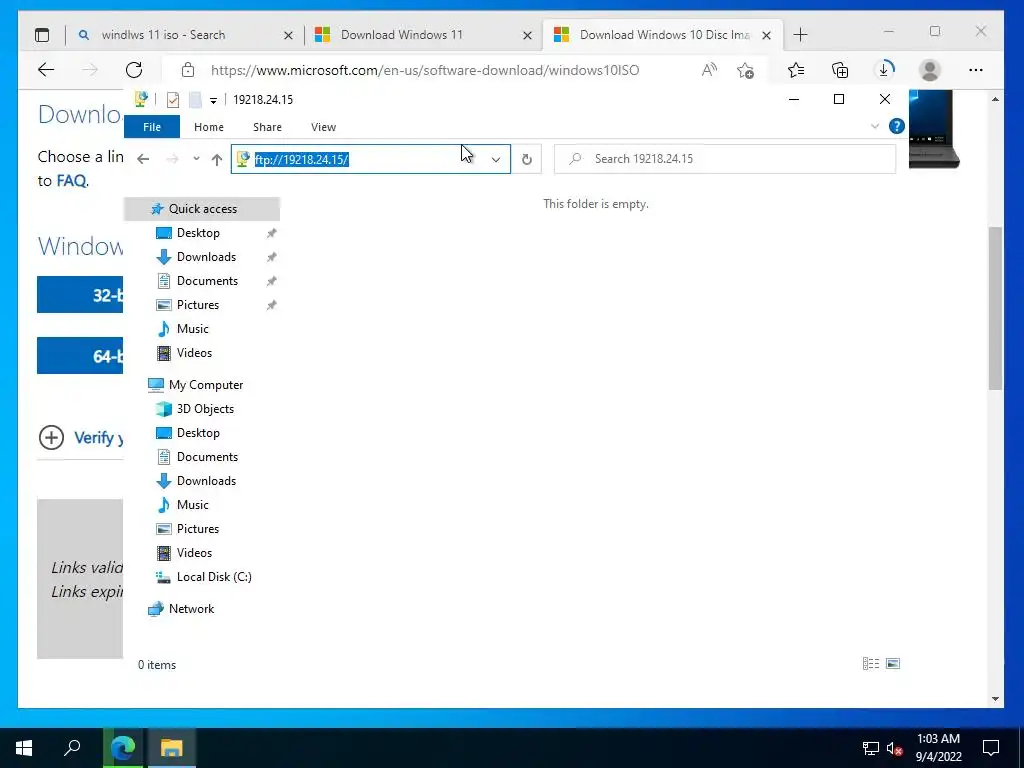Viewport: 1024px width, 768px height.
Task: Open Customize Quick Access Toolbar dropdown
Action: (x=213, y=100)
